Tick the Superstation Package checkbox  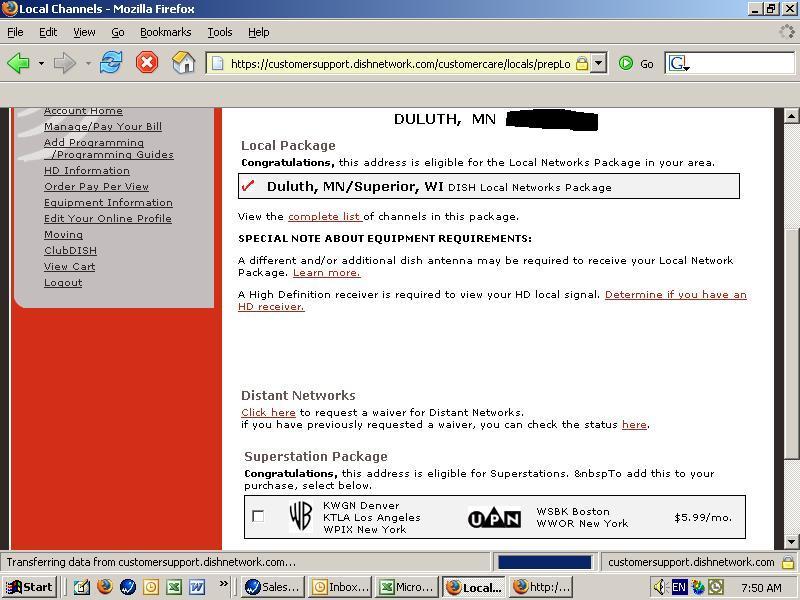[x=258, y=516]
